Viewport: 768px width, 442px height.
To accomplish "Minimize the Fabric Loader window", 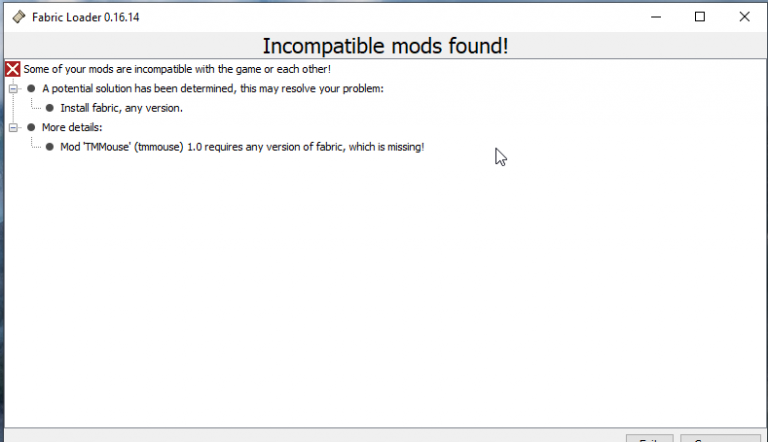I will 656,17.
